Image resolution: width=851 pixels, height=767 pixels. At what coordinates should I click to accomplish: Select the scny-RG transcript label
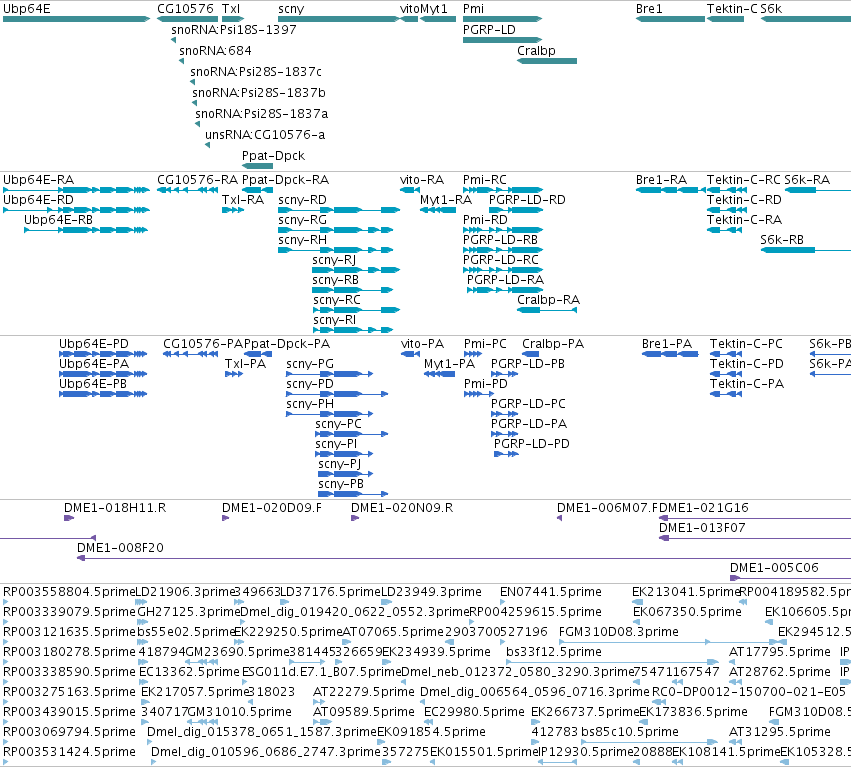click(302, 220)
